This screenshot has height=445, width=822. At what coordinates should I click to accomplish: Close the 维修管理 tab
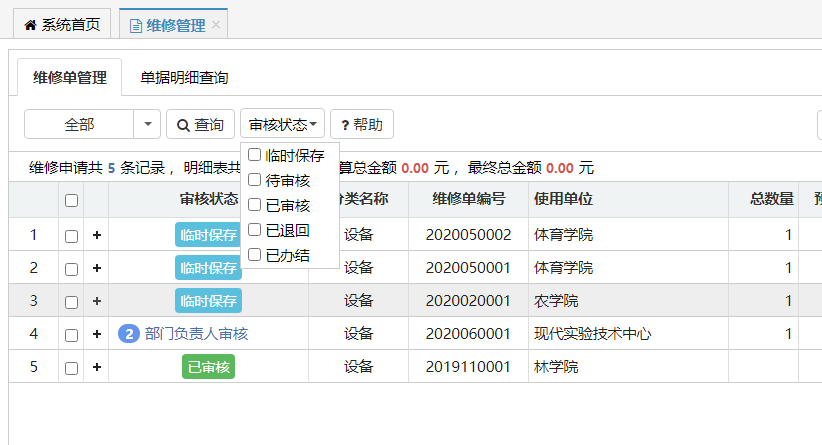point(215,25)
